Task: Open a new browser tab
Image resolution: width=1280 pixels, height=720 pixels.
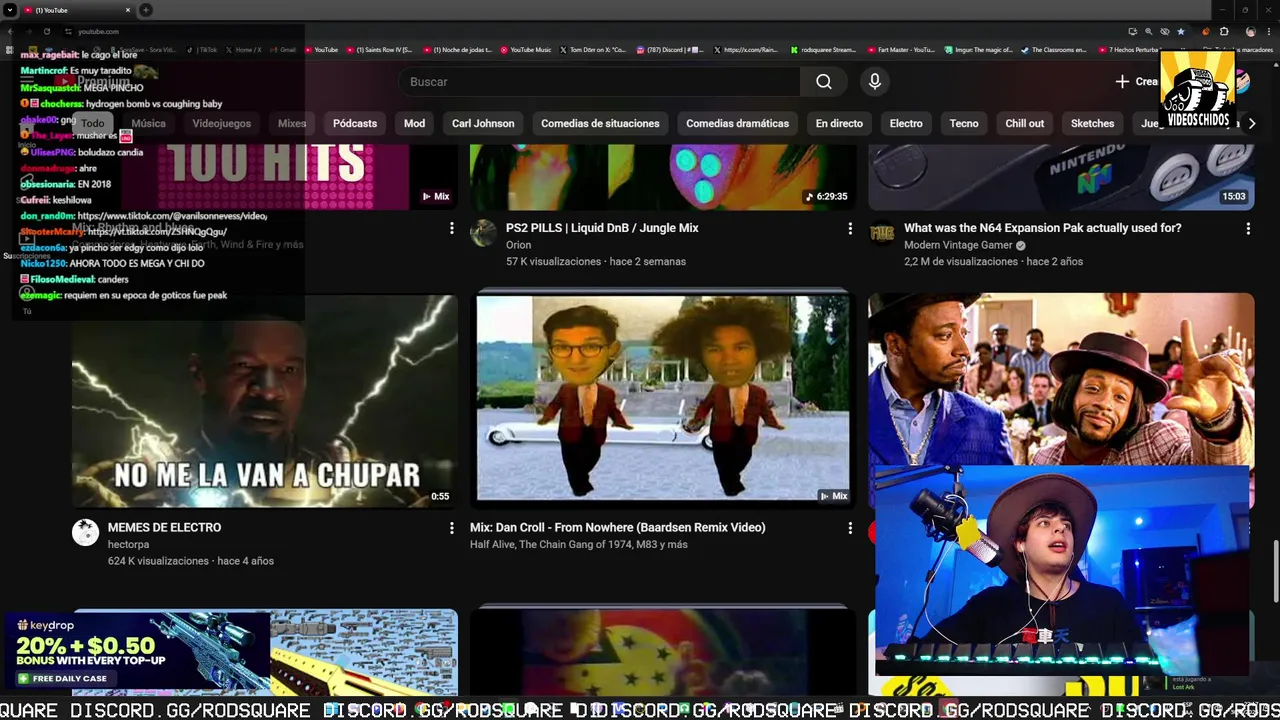Action: coord(146,10)
